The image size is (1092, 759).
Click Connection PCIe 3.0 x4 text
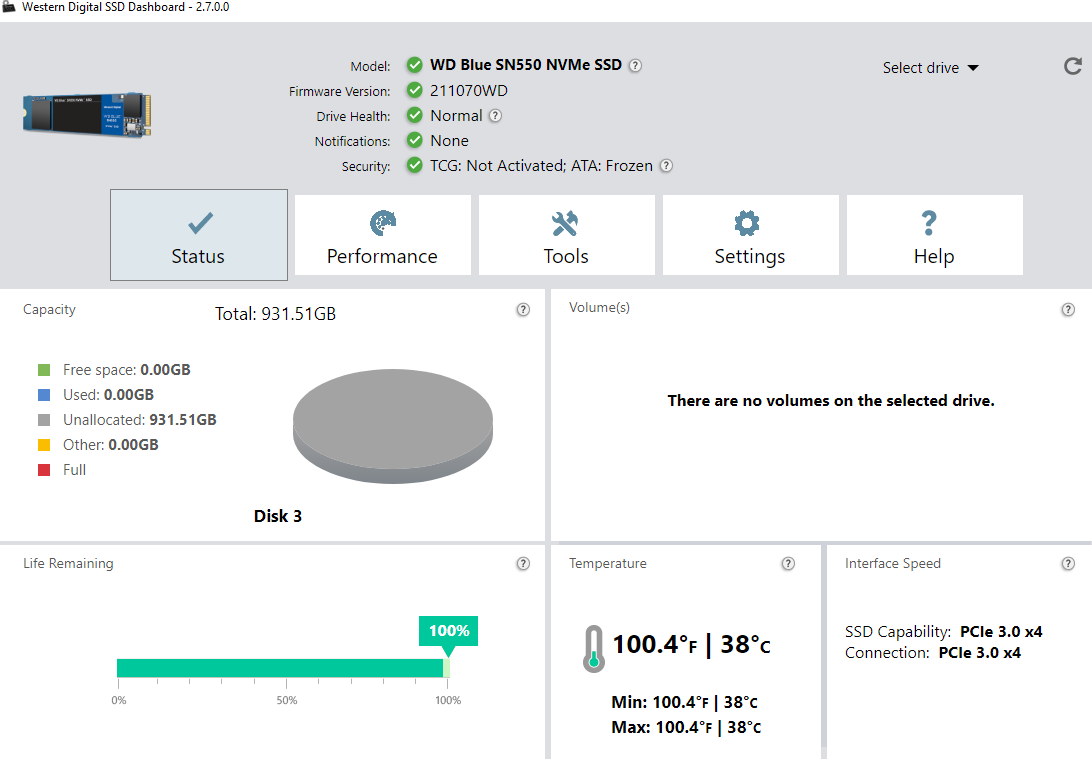pos(933,652)
